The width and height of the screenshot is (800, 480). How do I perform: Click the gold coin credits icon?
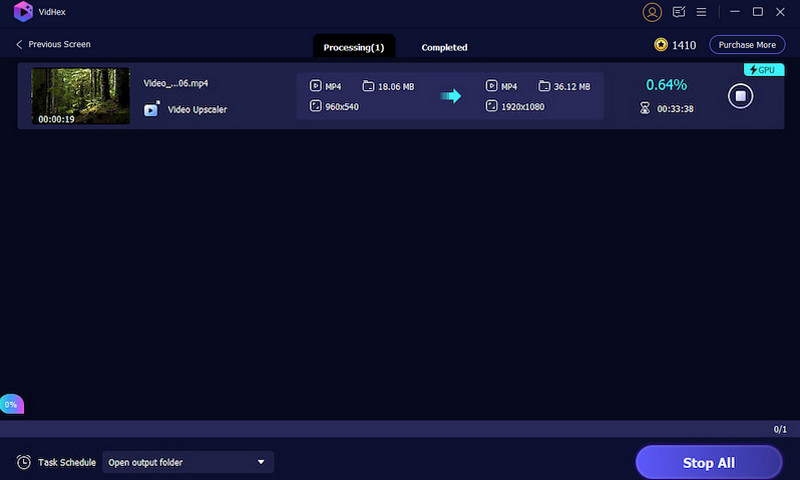coord(660,45)
